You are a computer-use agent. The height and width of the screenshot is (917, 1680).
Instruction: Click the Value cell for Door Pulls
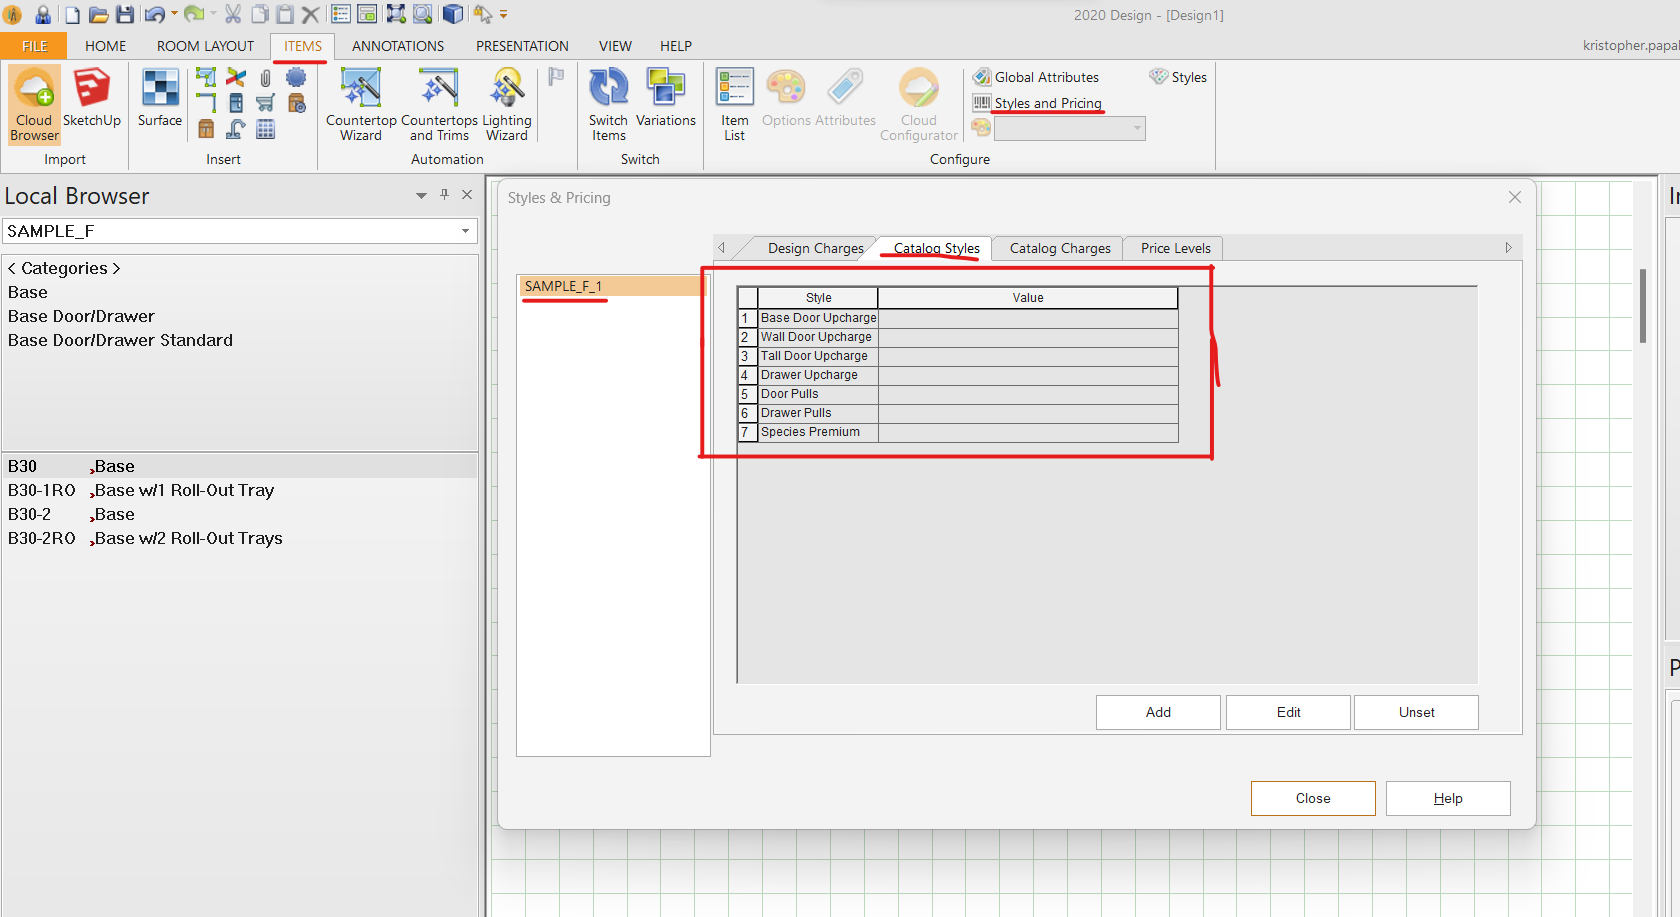pyautogui.click(x=1027, y=394)
